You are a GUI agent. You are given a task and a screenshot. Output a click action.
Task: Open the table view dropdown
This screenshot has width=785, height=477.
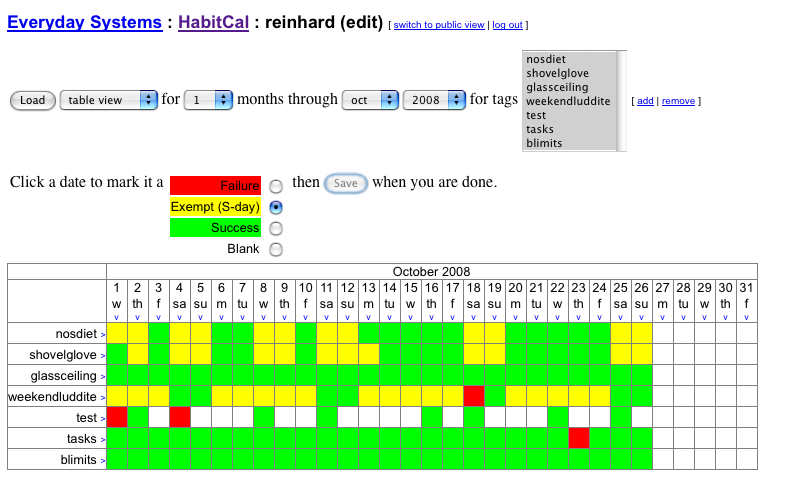[109, 100]
